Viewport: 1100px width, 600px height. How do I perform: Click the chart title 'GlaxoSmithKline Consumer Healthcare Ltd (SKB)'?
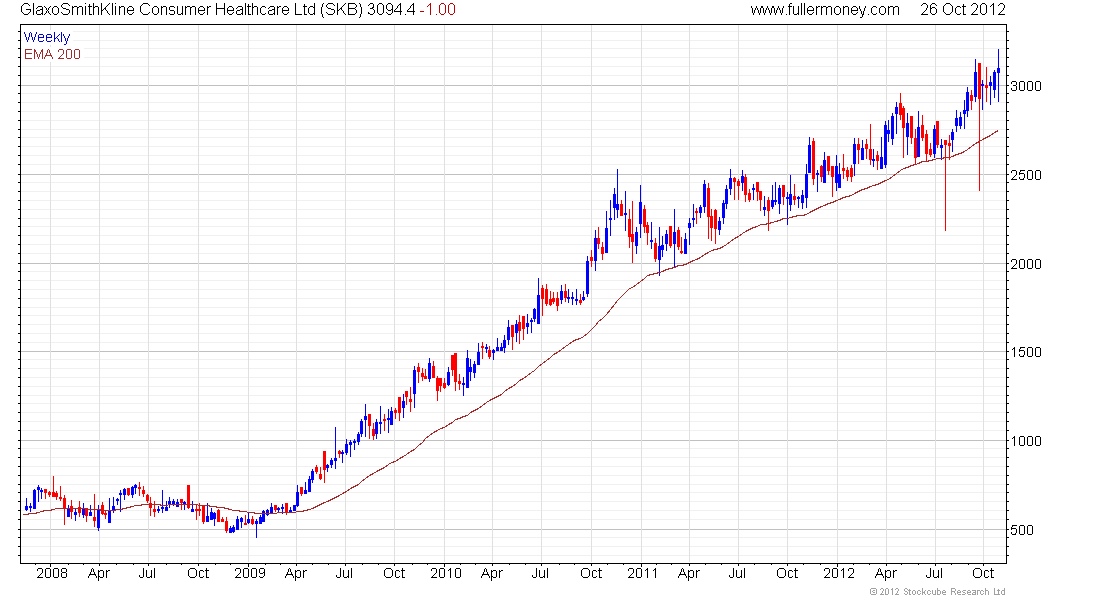pyautogui.click(x=192, y=10)
